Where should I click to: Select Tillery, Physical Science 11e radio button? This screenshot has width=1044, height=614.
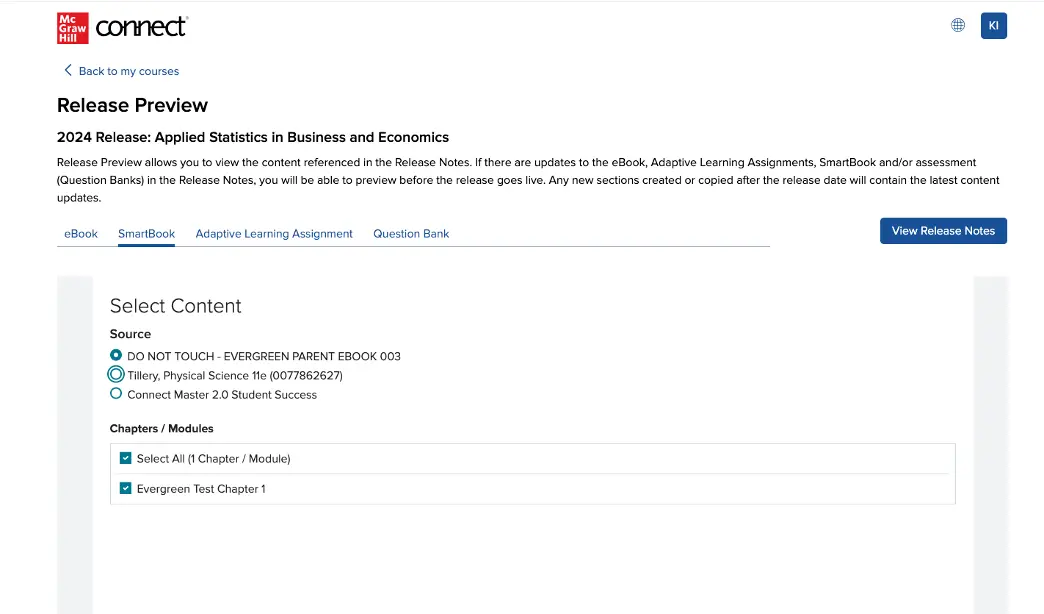[x=116, y=374]
